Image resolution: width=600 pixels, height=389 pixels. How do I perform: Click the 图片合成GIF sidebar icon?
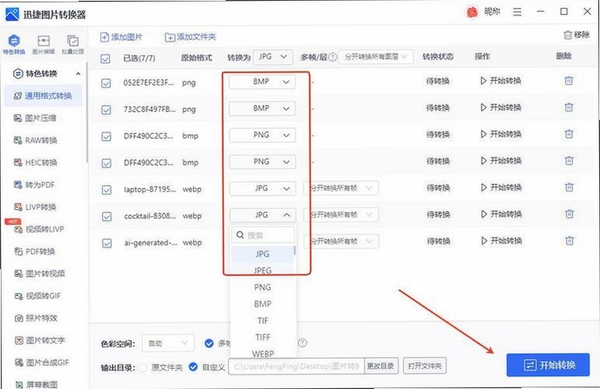(18, 362)
